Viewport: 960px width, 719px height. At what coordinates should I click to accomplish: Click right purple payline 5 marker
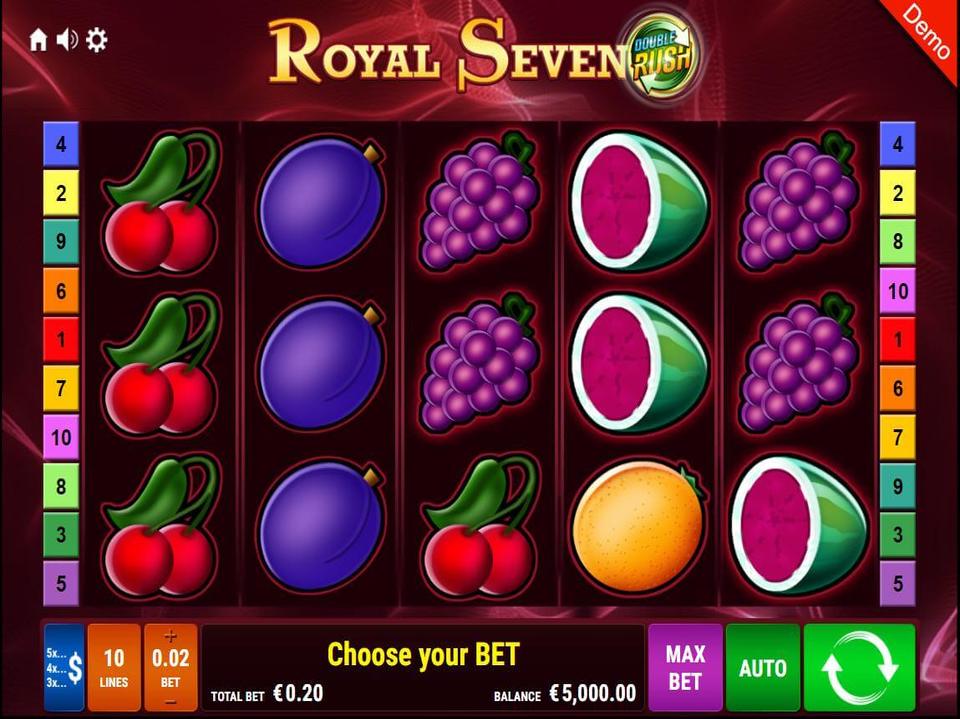tap(898, 583)
